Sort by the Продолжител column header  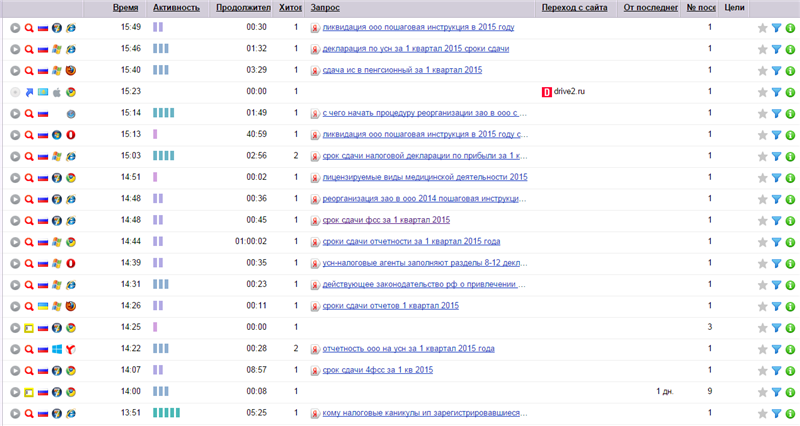point(243,8)
